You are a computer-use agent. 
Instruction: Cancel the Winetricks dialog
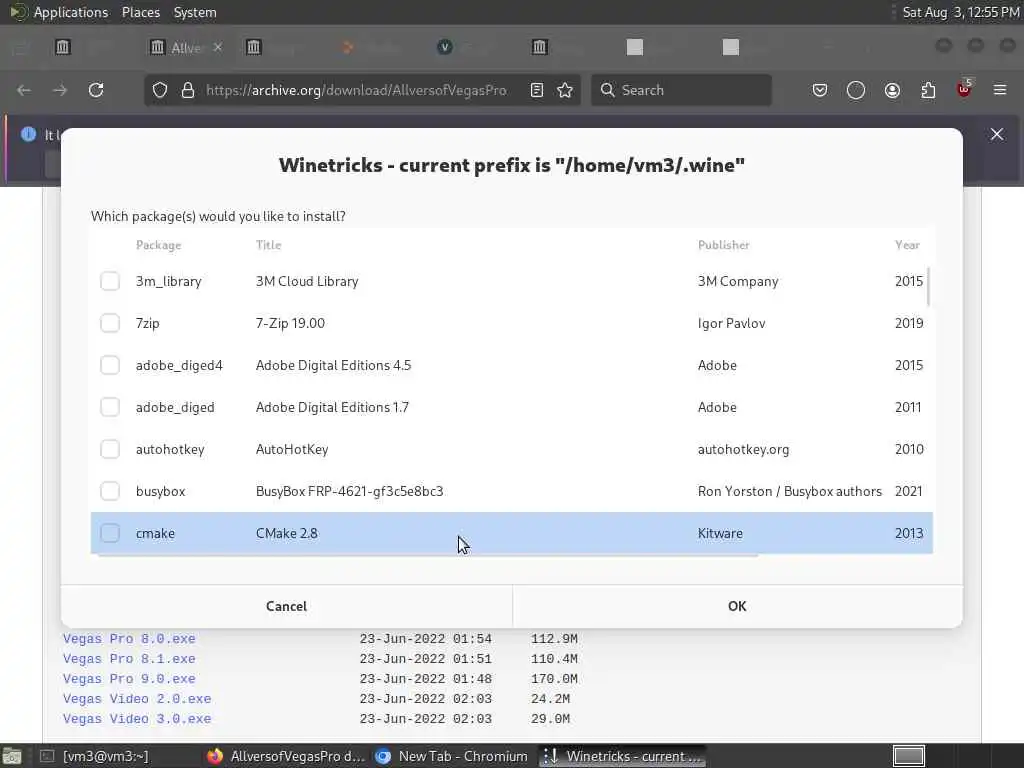click(286, 606)
